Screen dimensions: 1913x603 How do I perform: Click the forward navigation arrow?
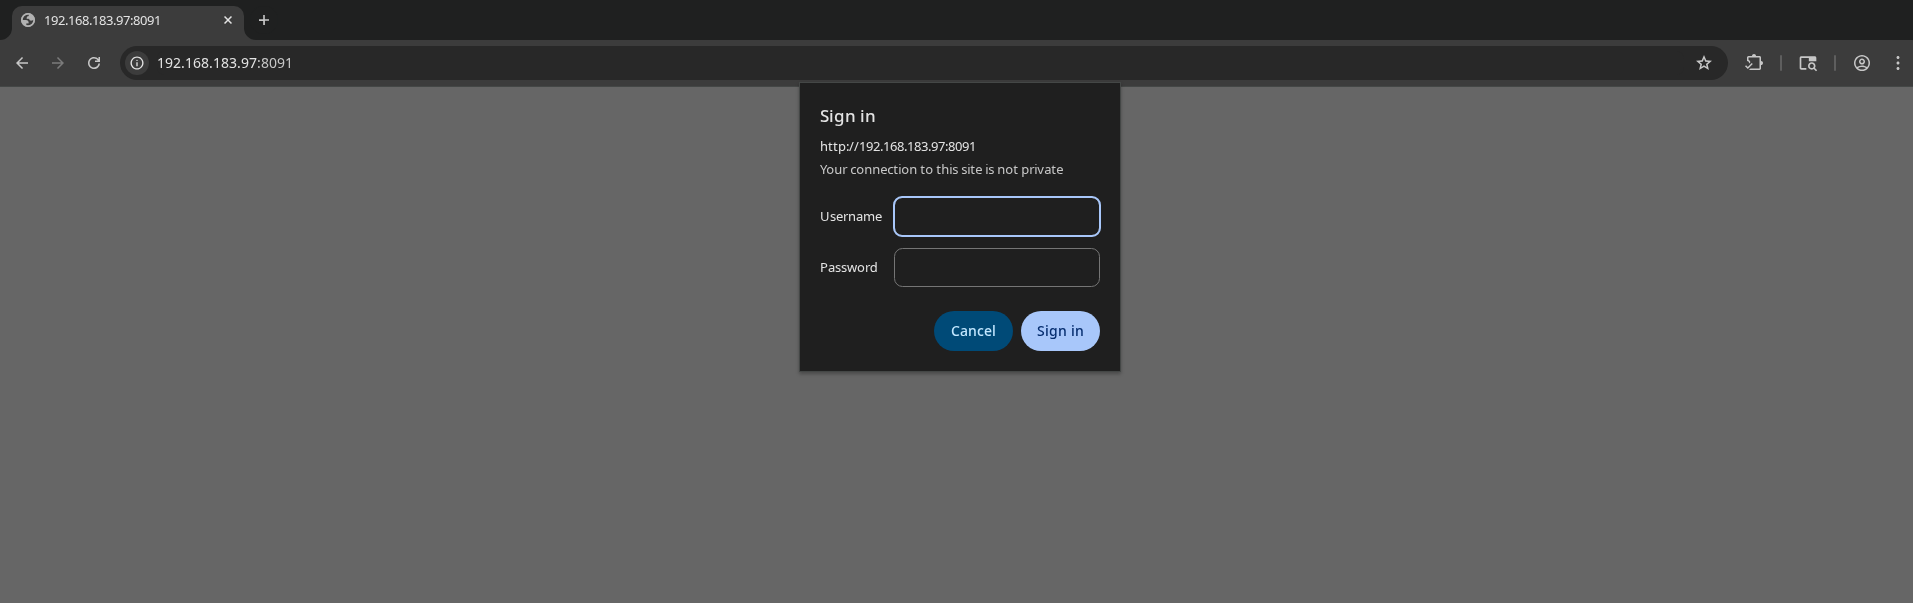[x=58, y=63]
